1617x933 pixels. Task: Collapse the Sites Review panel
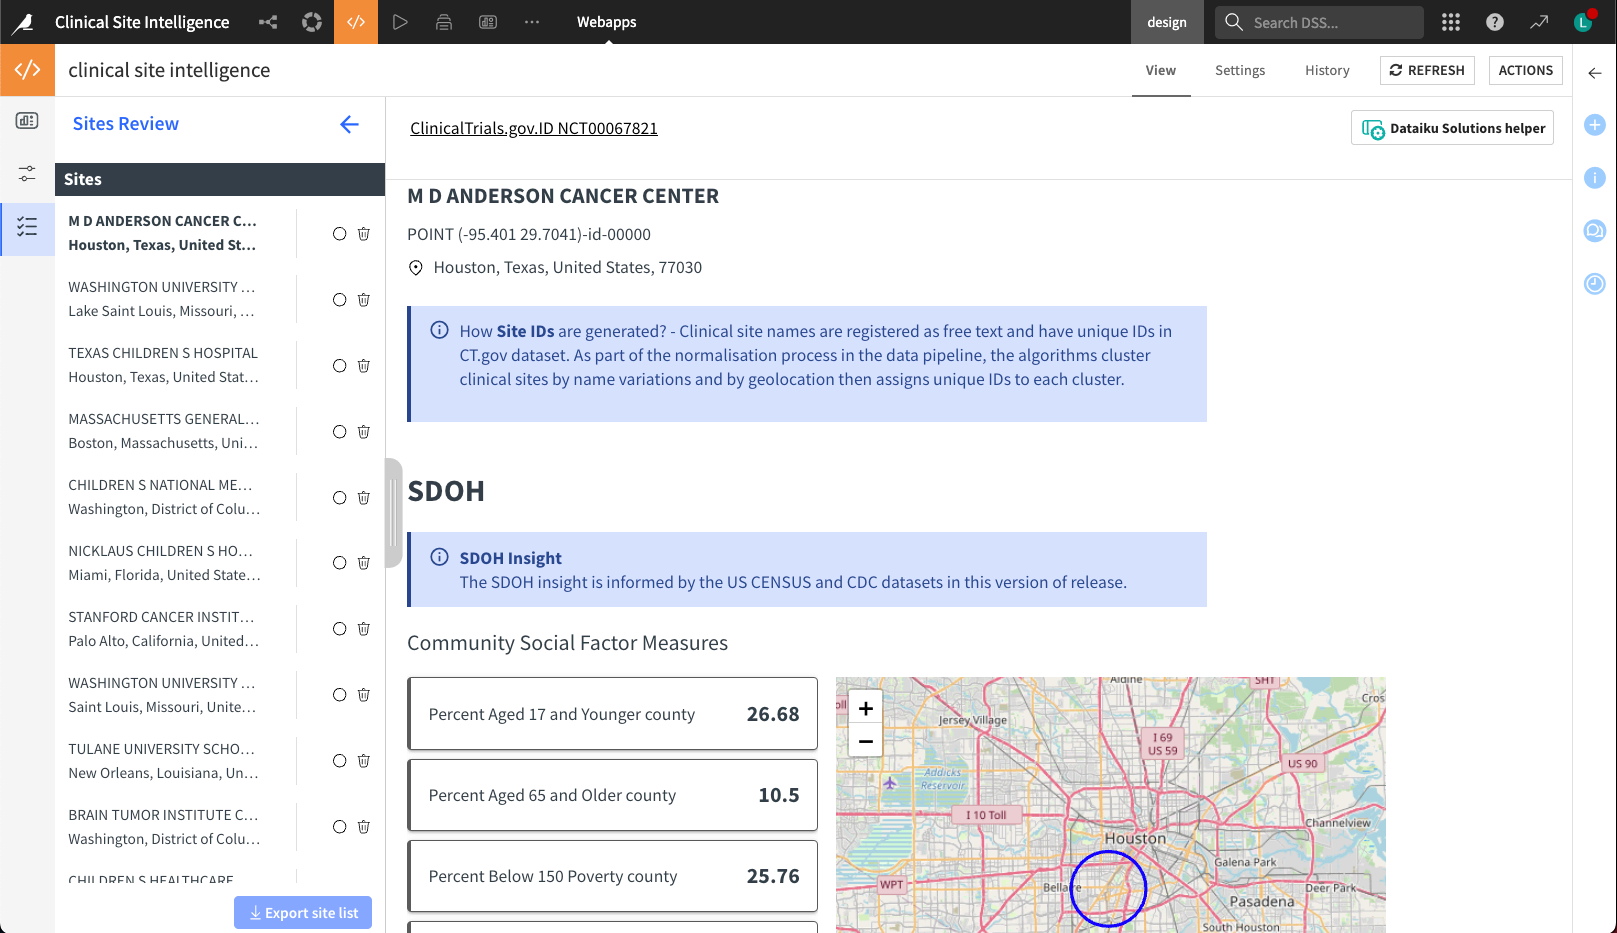point(349,124)
